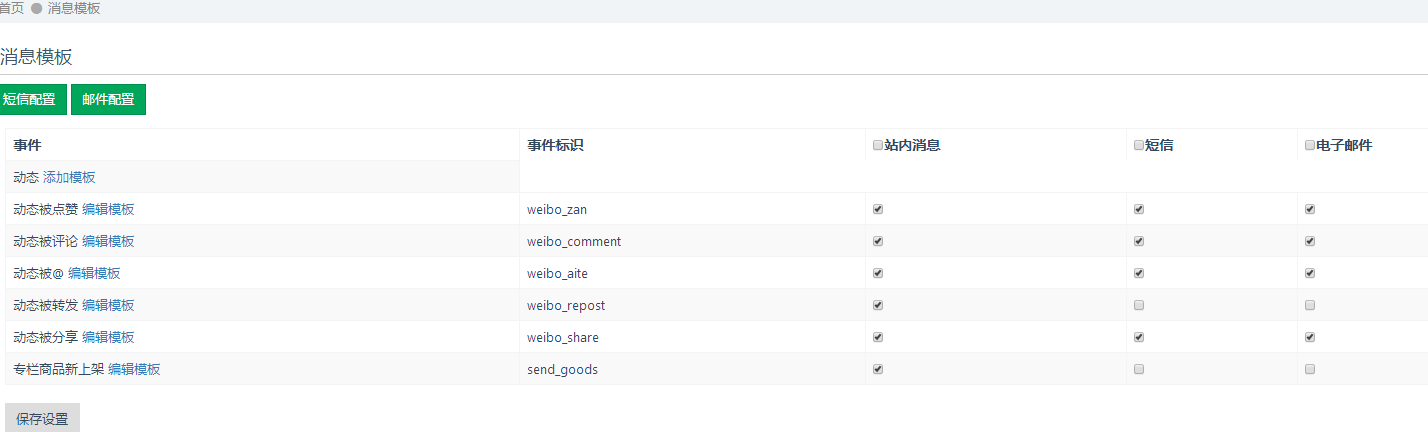Viewport: 1428px width, 432px height.
Task: Edit template for 动态被@
Action: point(94,273)
